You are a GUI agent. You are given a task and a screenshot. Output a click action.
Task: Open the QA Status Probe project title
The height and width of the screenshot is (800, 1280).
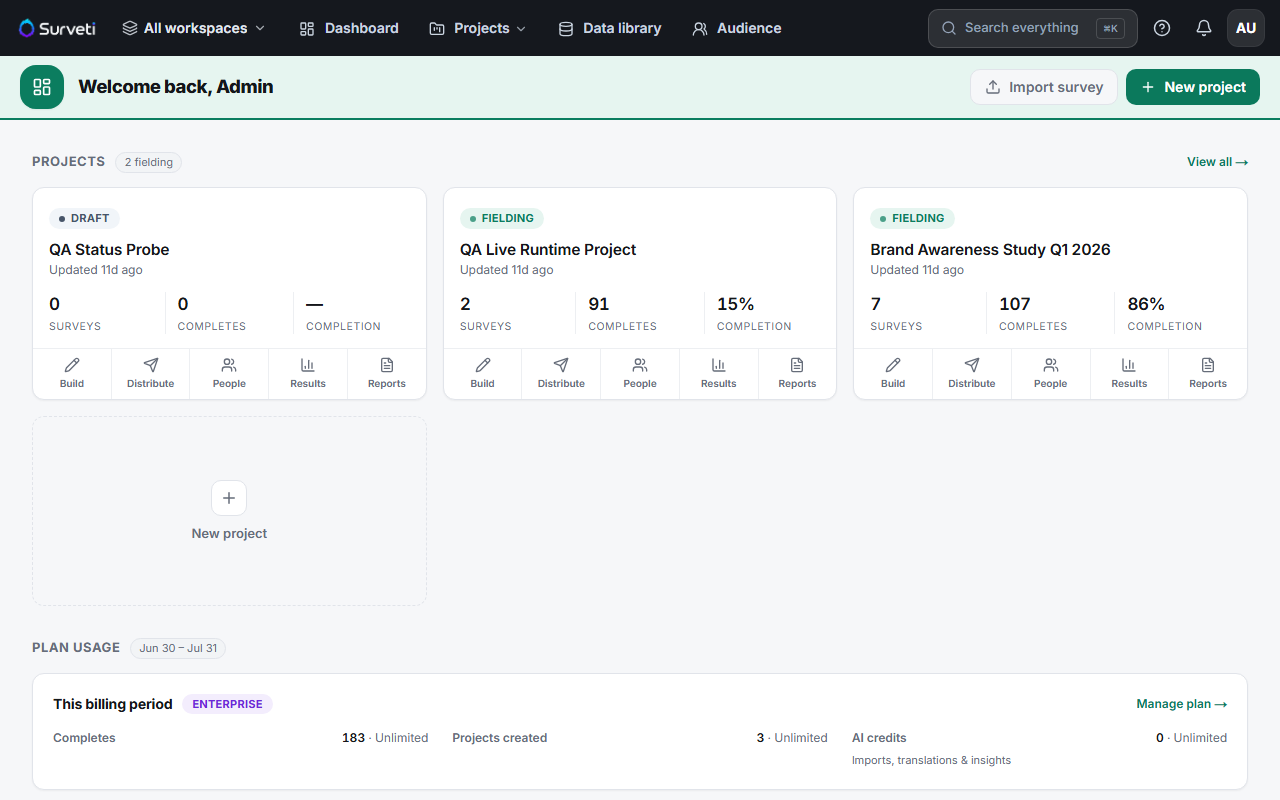(109, 250)
